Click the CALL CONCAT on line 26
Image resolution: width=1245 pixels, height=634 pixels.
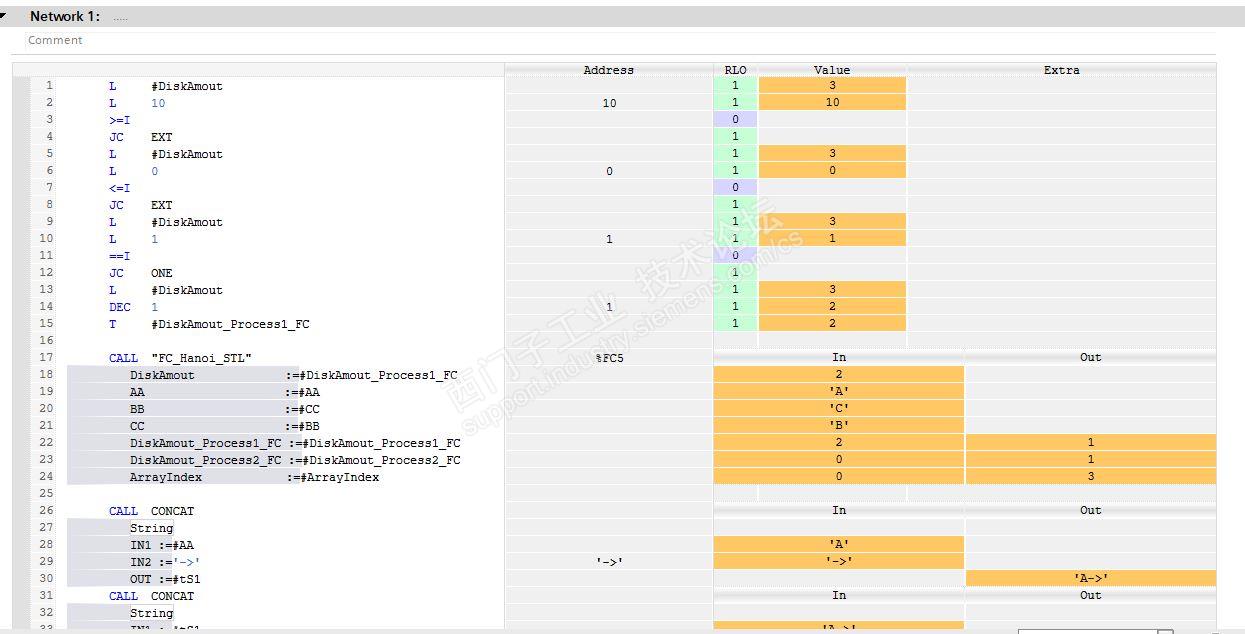pos(151,511)
